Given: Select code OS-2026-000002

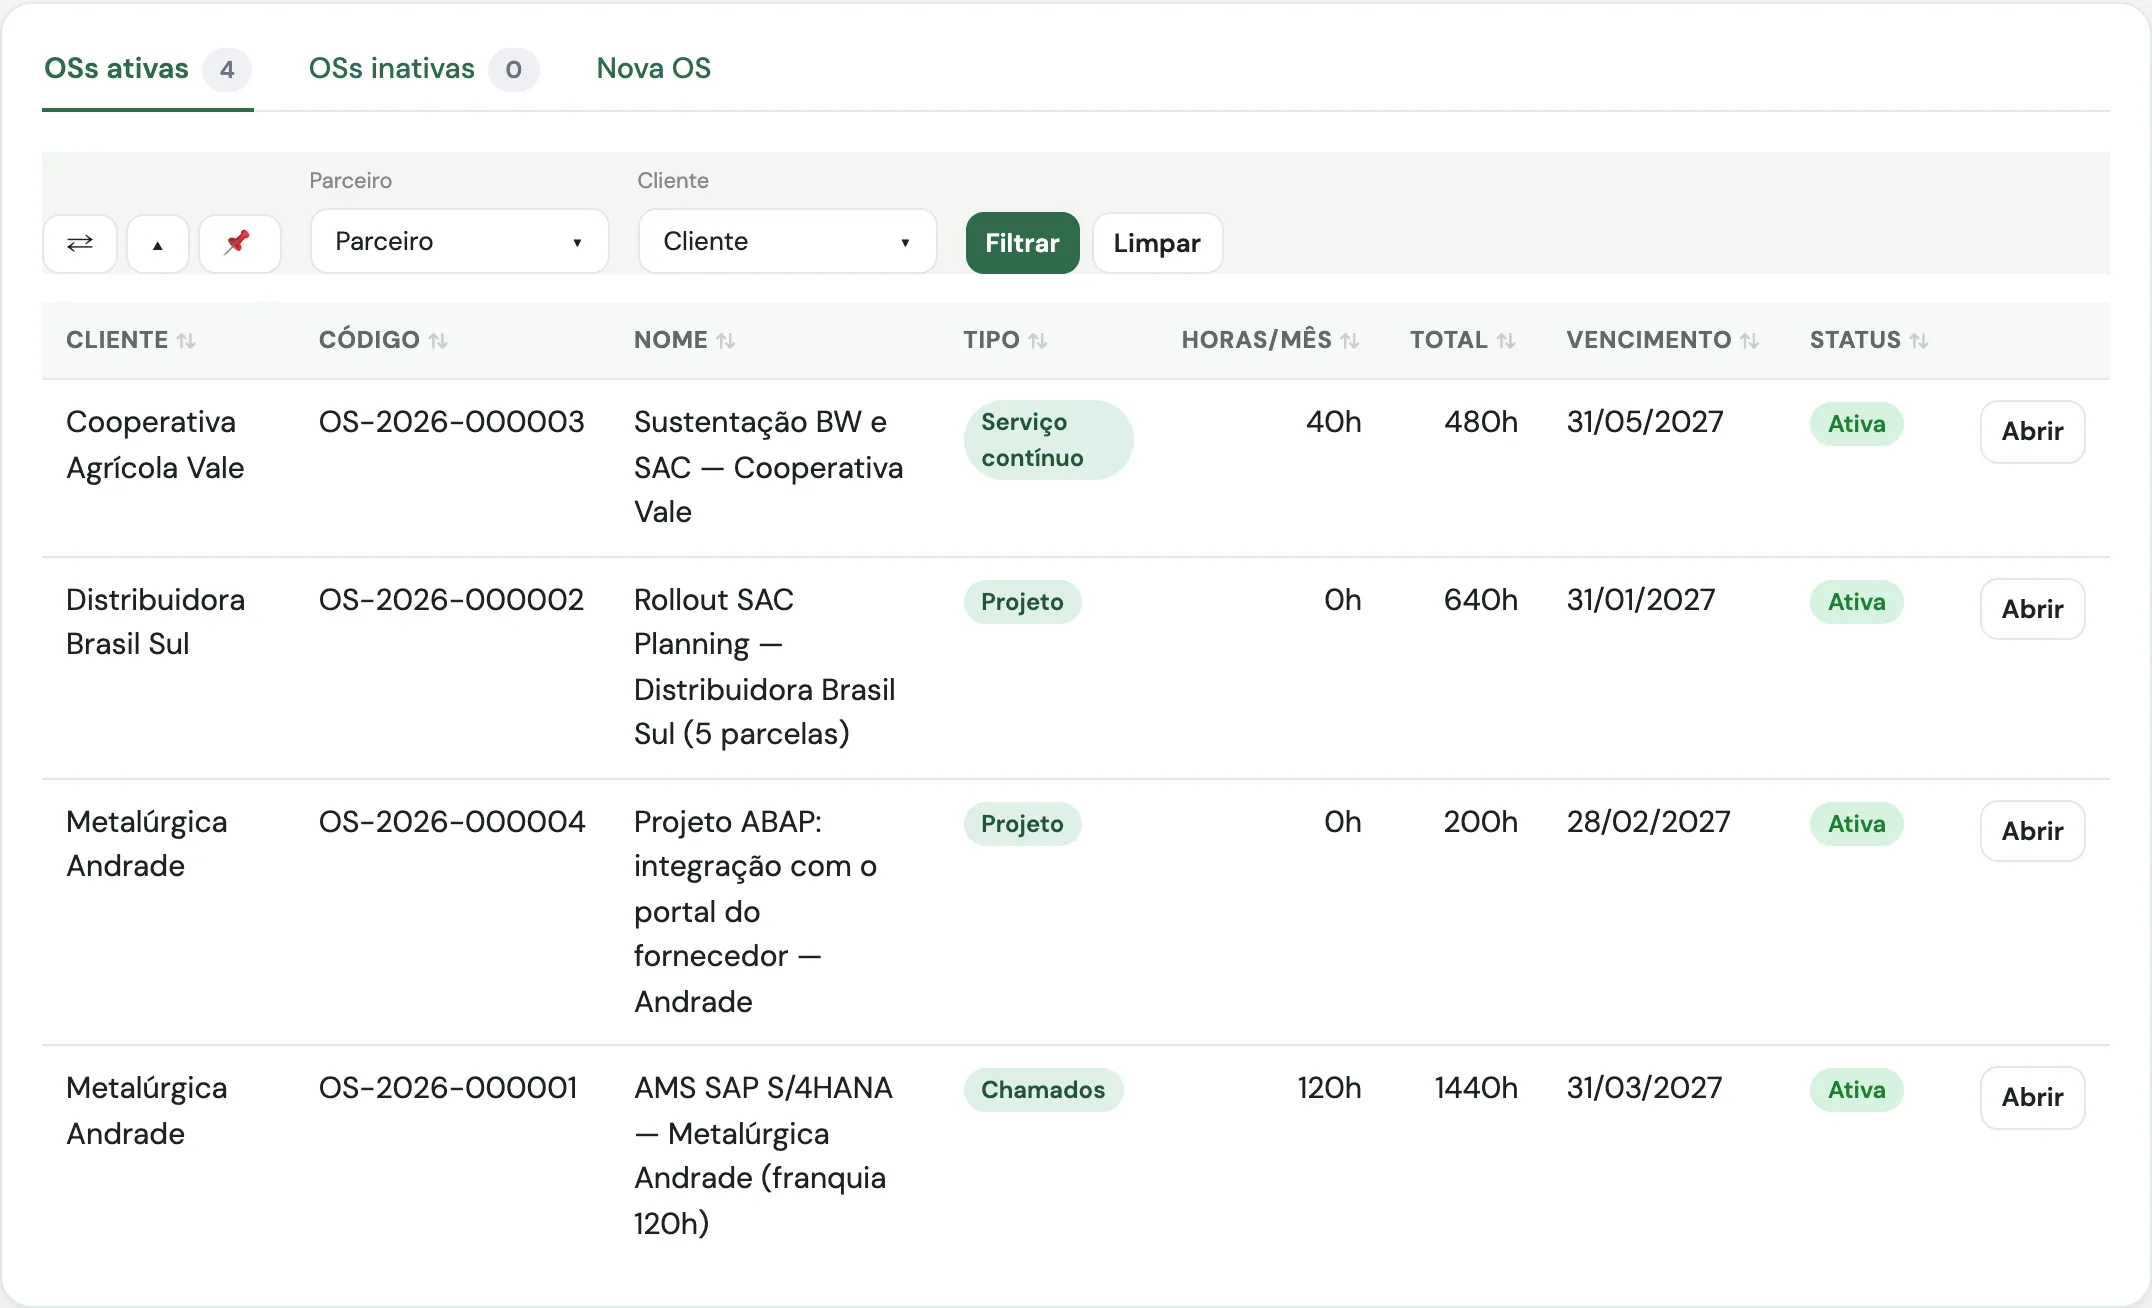Looking at the screenshot, I should [x=451, y=600].
